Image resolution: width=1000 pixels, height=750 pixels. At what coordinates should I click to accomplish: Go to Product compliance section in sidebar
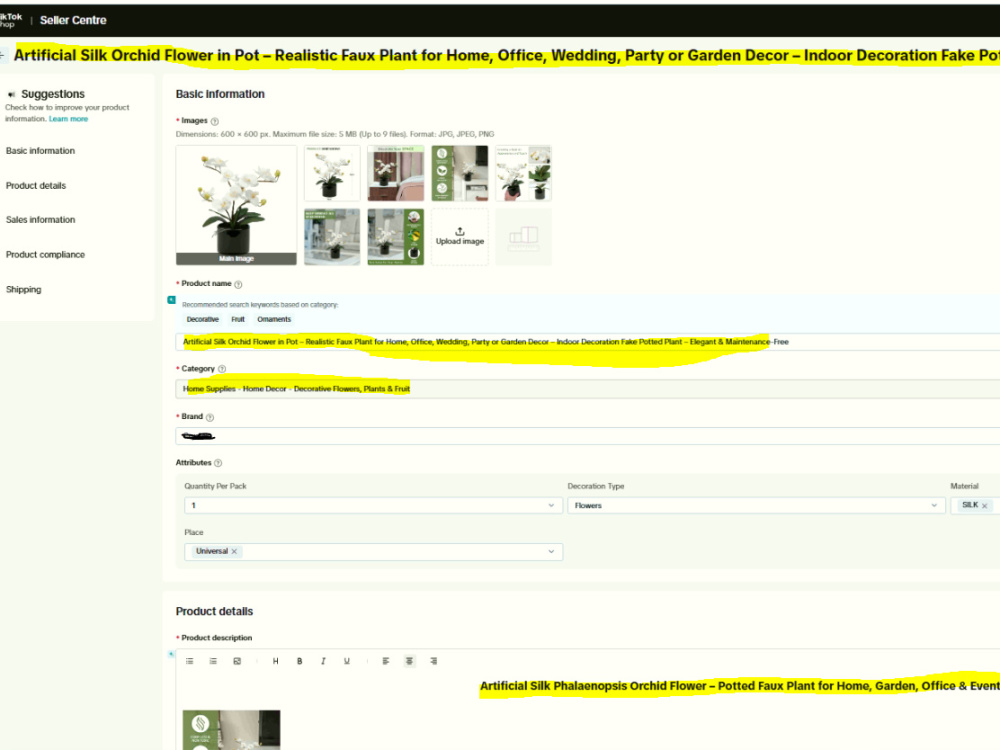[x=45, y=254]
